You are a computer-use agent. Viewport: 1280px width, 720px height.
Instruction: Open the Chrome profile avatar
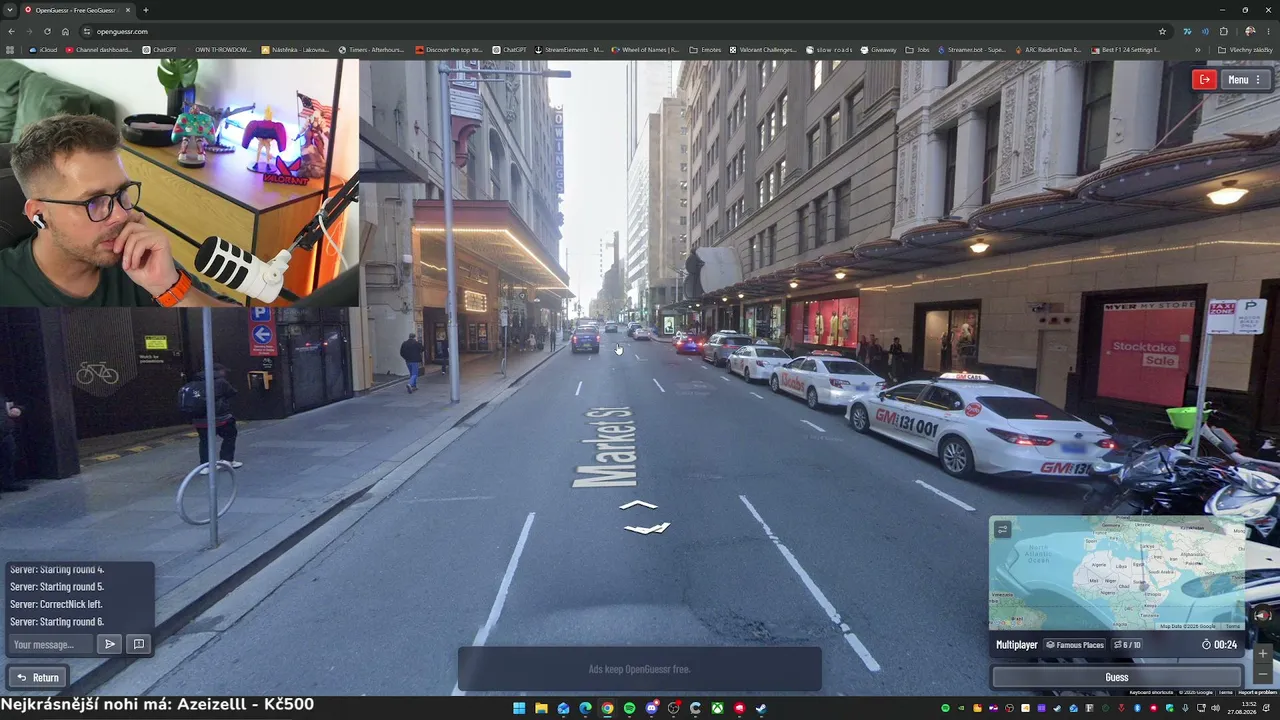pyautogui.click(x=1250, y=31)
